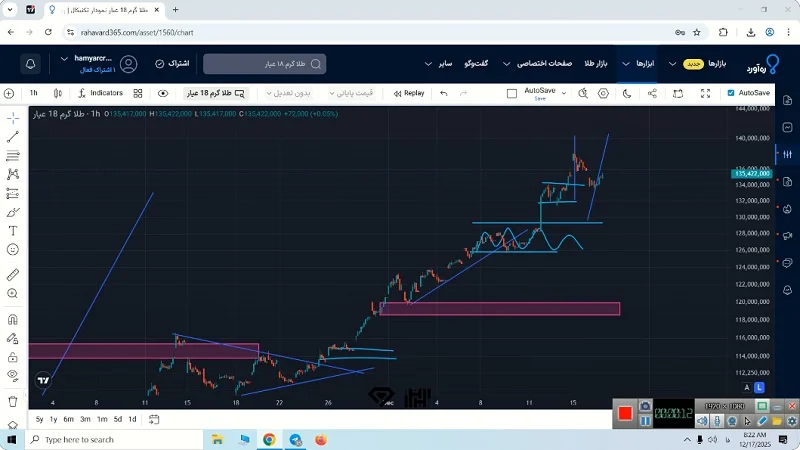Select the 6m range button
Image resolution: width=800 pixels, height=450 pixels.
[68, 419]
